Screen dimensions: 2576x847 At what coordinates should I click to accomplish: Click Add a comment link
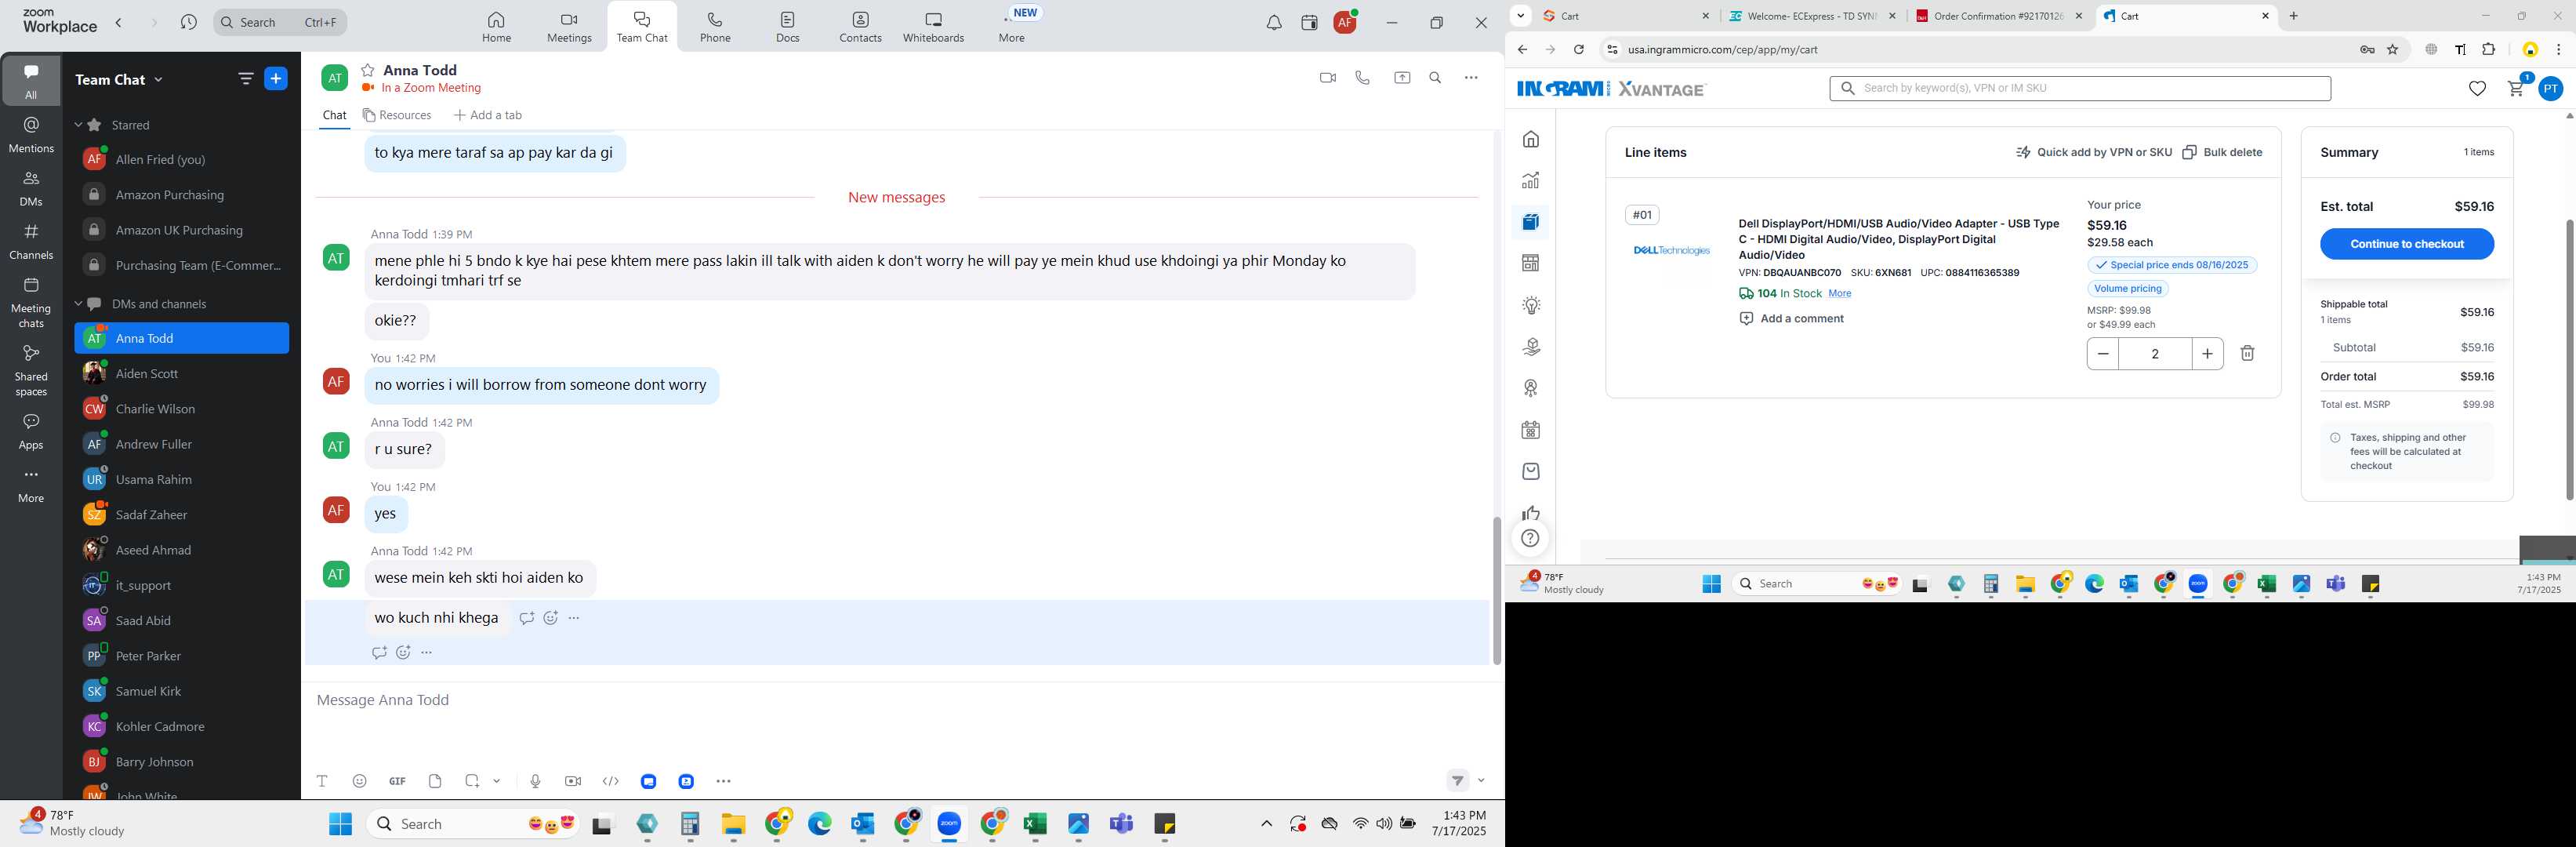[x=1791, y=319]
